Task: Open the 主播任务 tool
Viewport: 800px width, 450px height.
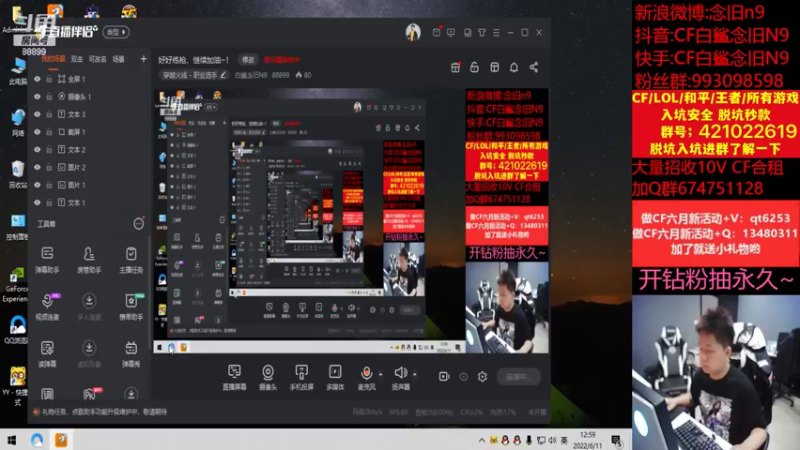Action: click(x=131, y=259)
